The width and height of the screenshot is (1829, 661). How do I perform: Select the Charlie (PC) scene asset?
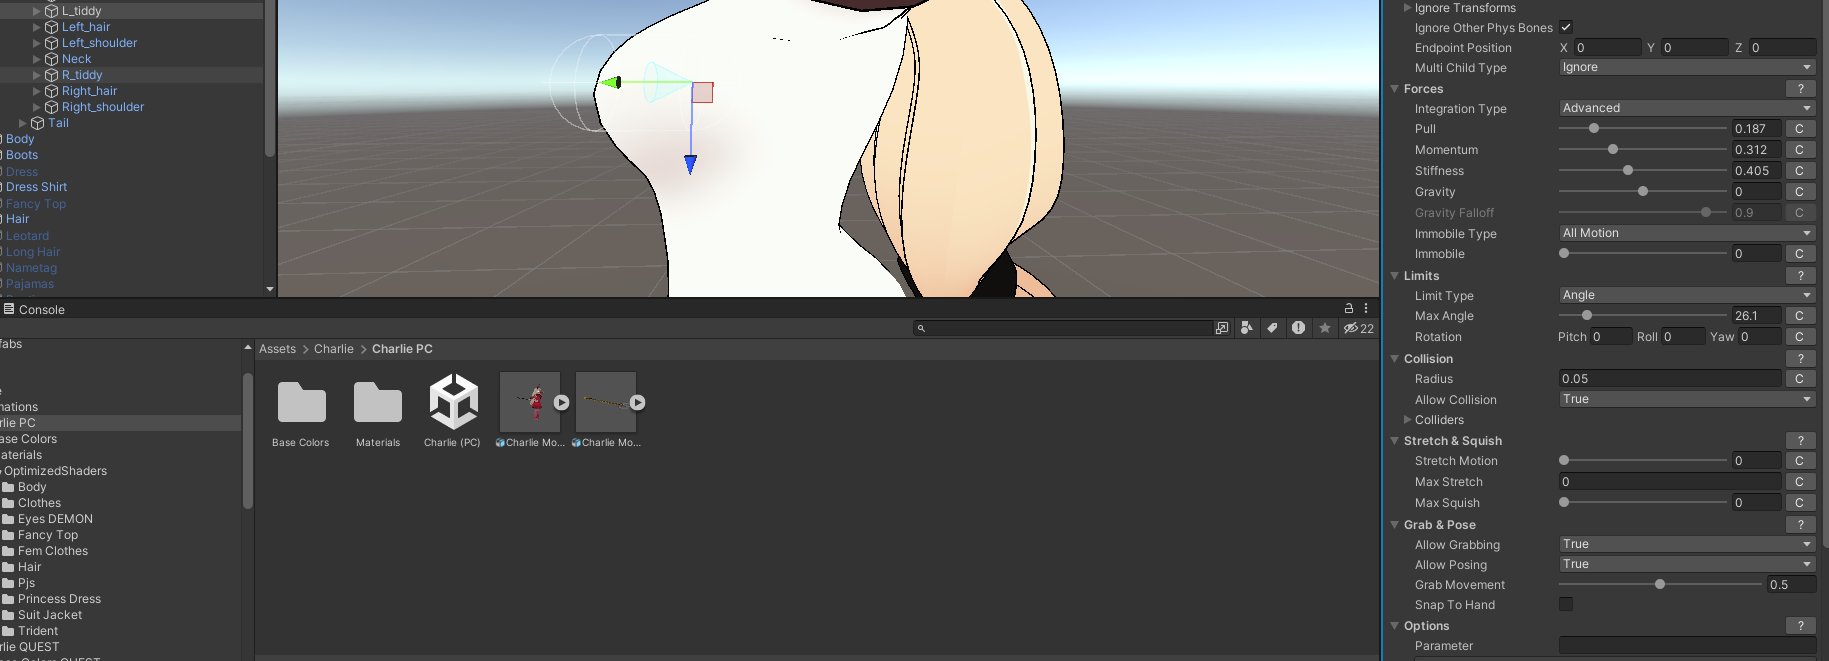tap(453, 402)
